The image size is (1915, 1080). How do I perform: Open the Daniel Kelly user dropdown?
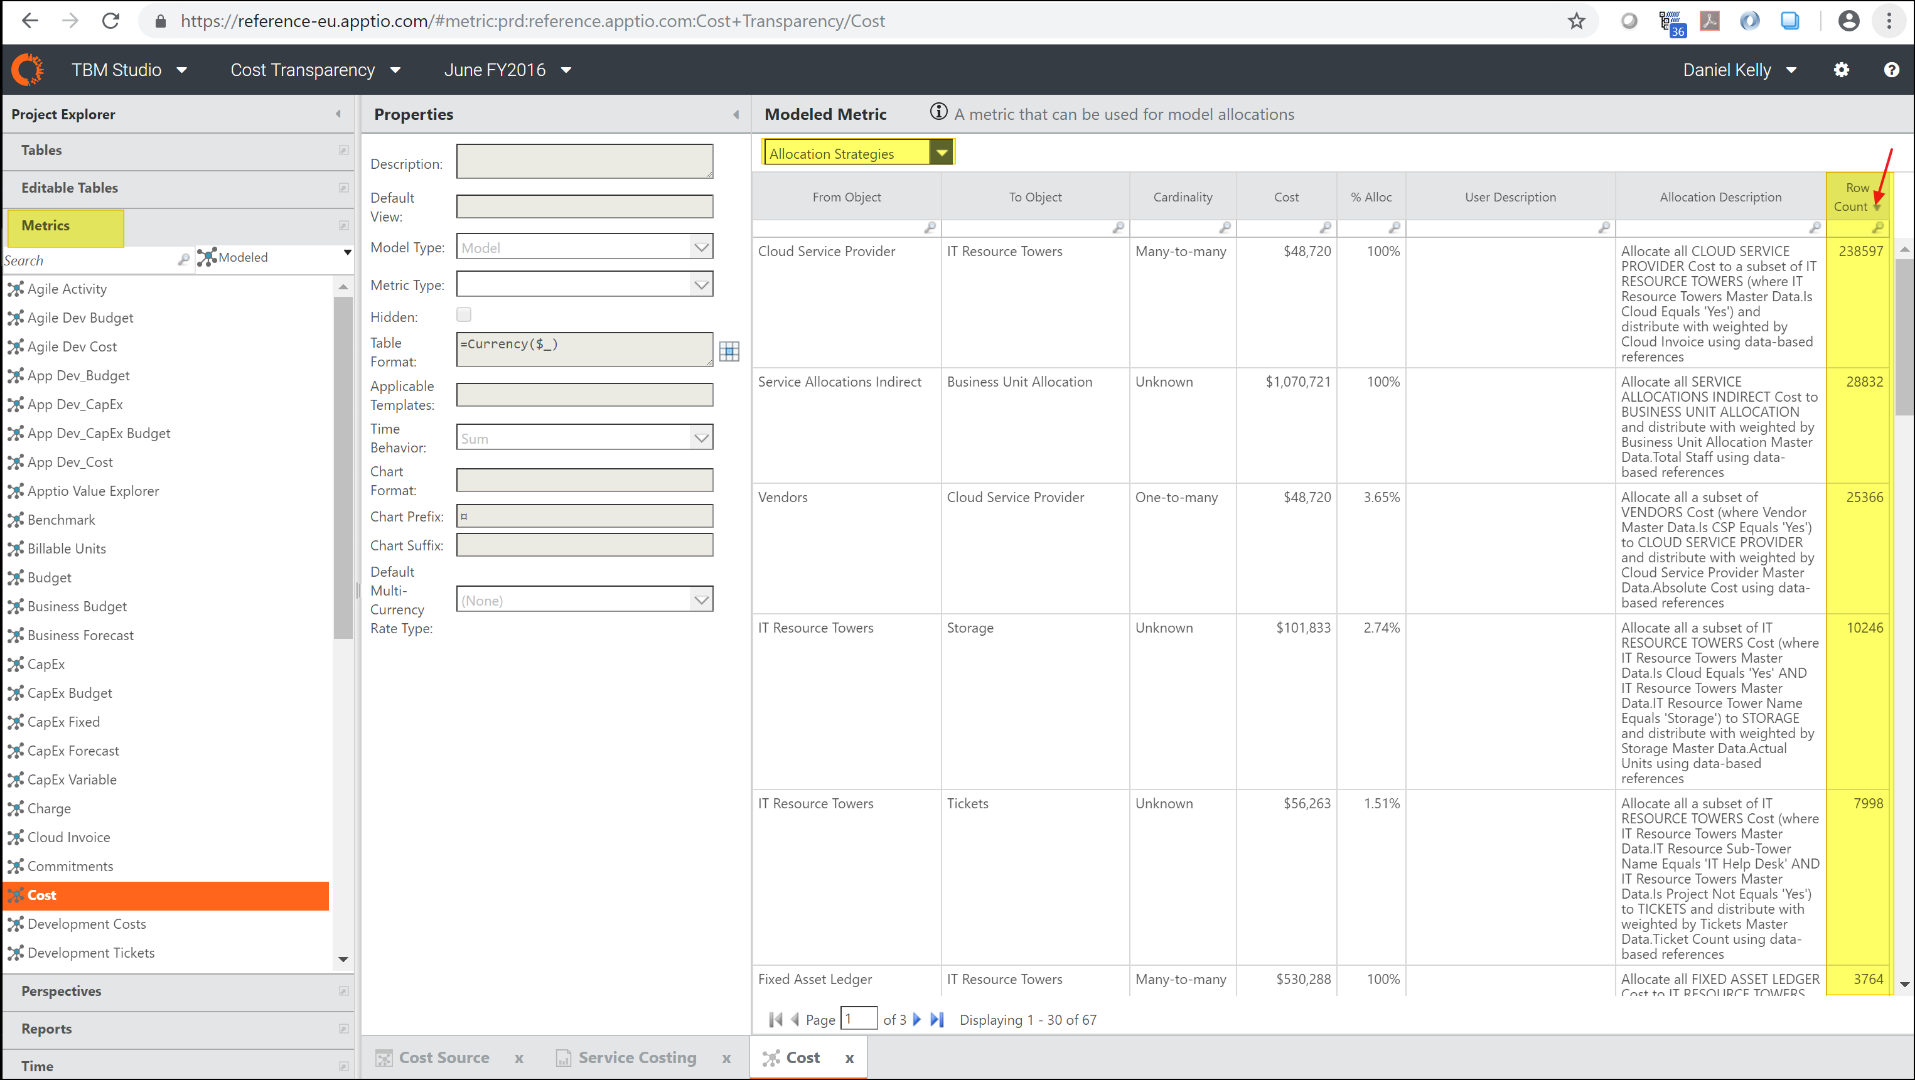[x=1740, y=70]
